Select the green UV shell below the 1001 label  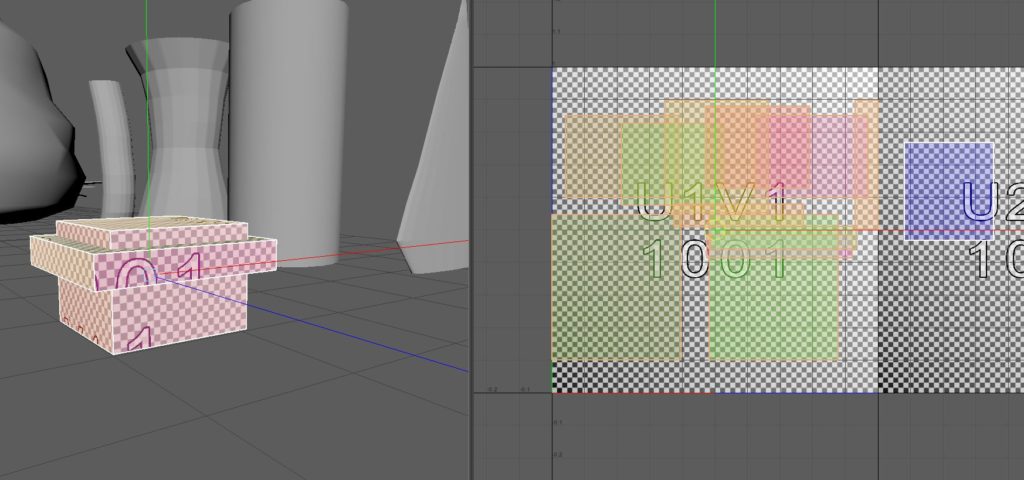click(772, 310)
